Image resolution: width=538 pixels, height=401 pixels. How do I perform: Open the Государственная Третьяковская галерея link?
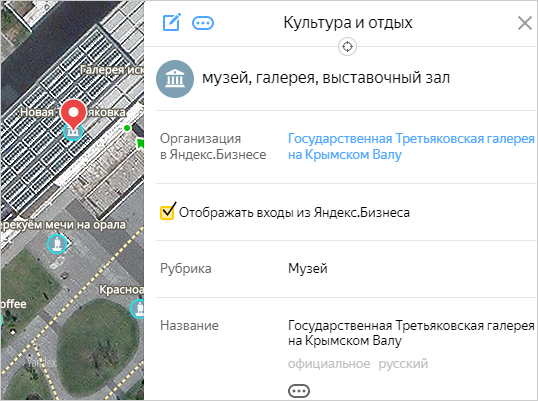[411, 146]
